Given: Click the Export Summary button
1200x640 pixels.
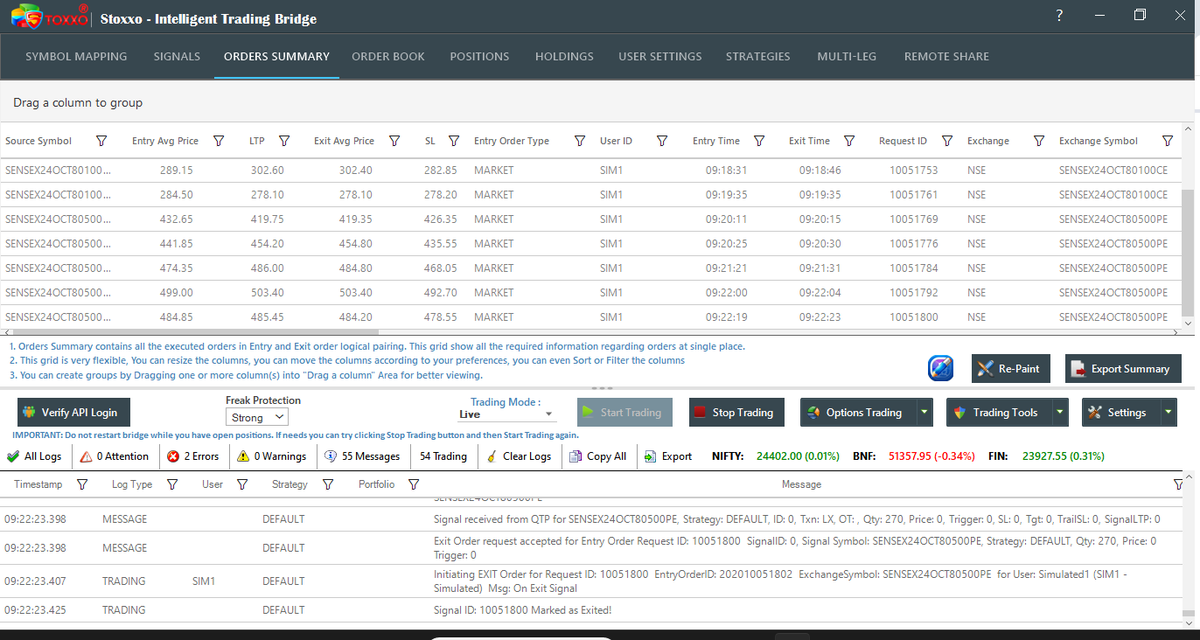Looking at the screenshot, I should tap(1123, 368).
